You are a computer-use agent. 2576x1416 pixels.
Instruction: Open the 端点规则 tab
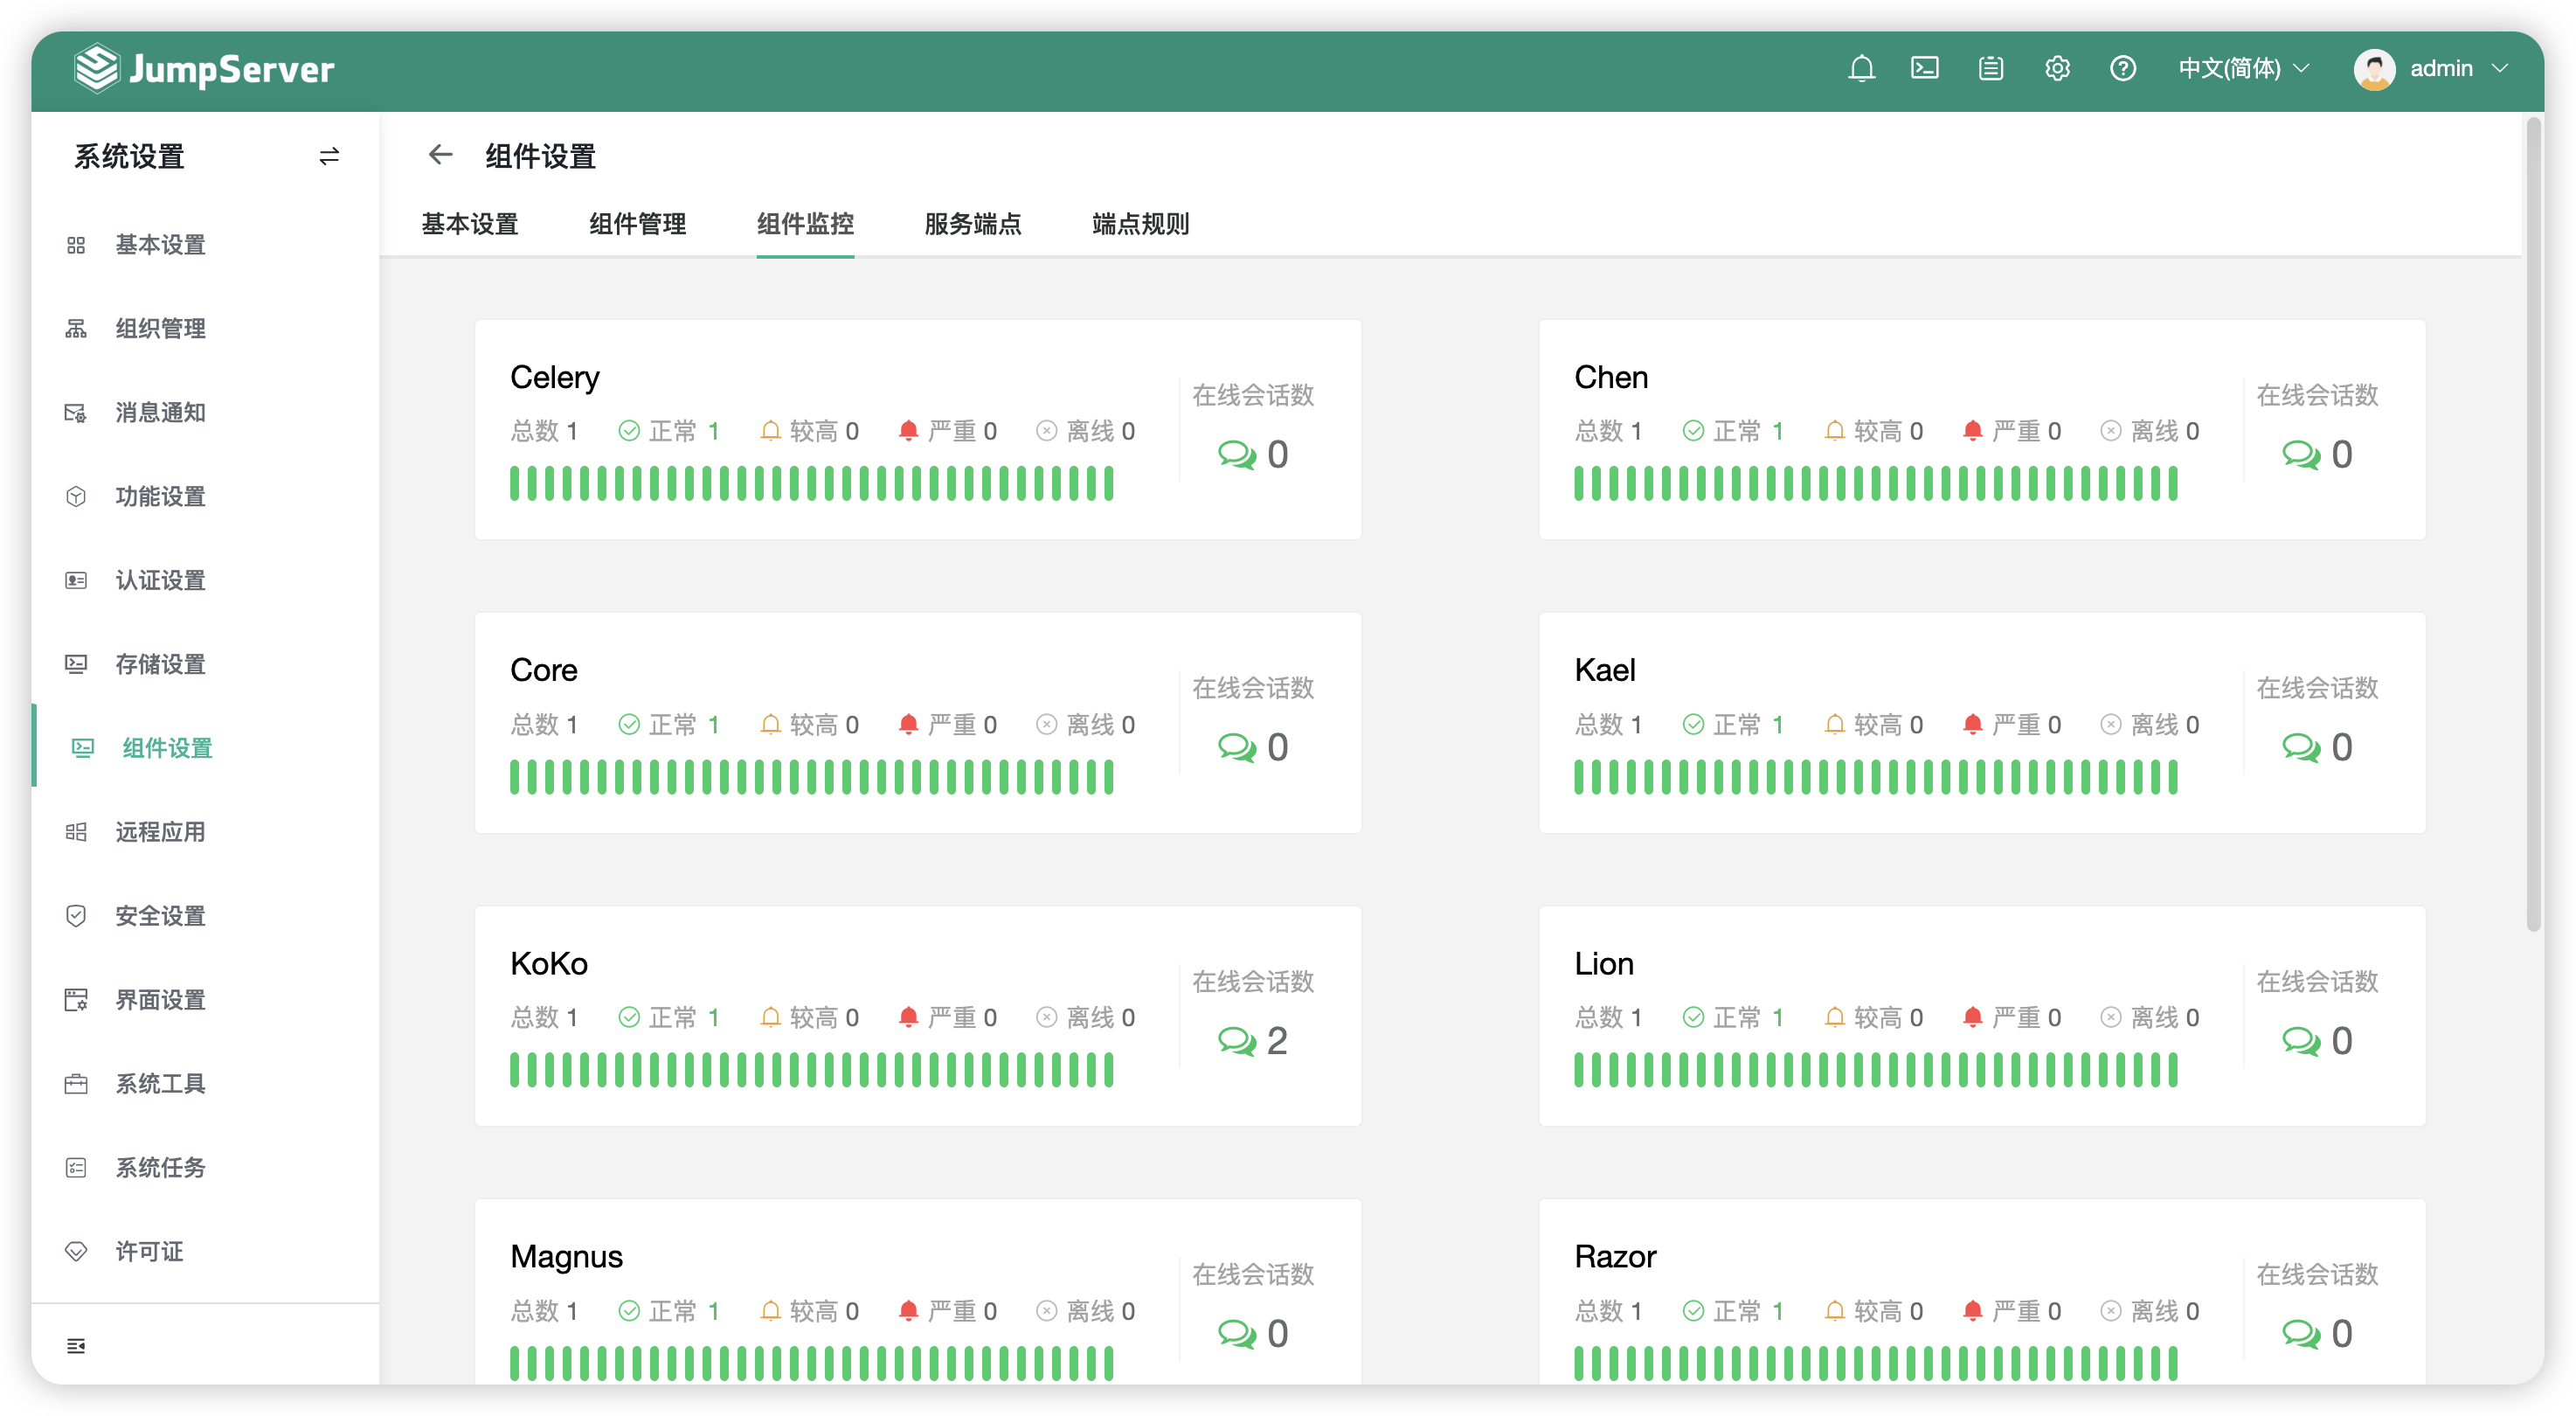(1140, 224)
